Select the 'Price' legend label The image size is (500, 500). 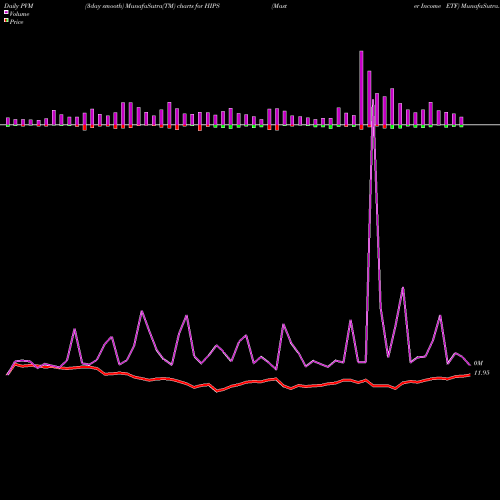pos(16,22)
